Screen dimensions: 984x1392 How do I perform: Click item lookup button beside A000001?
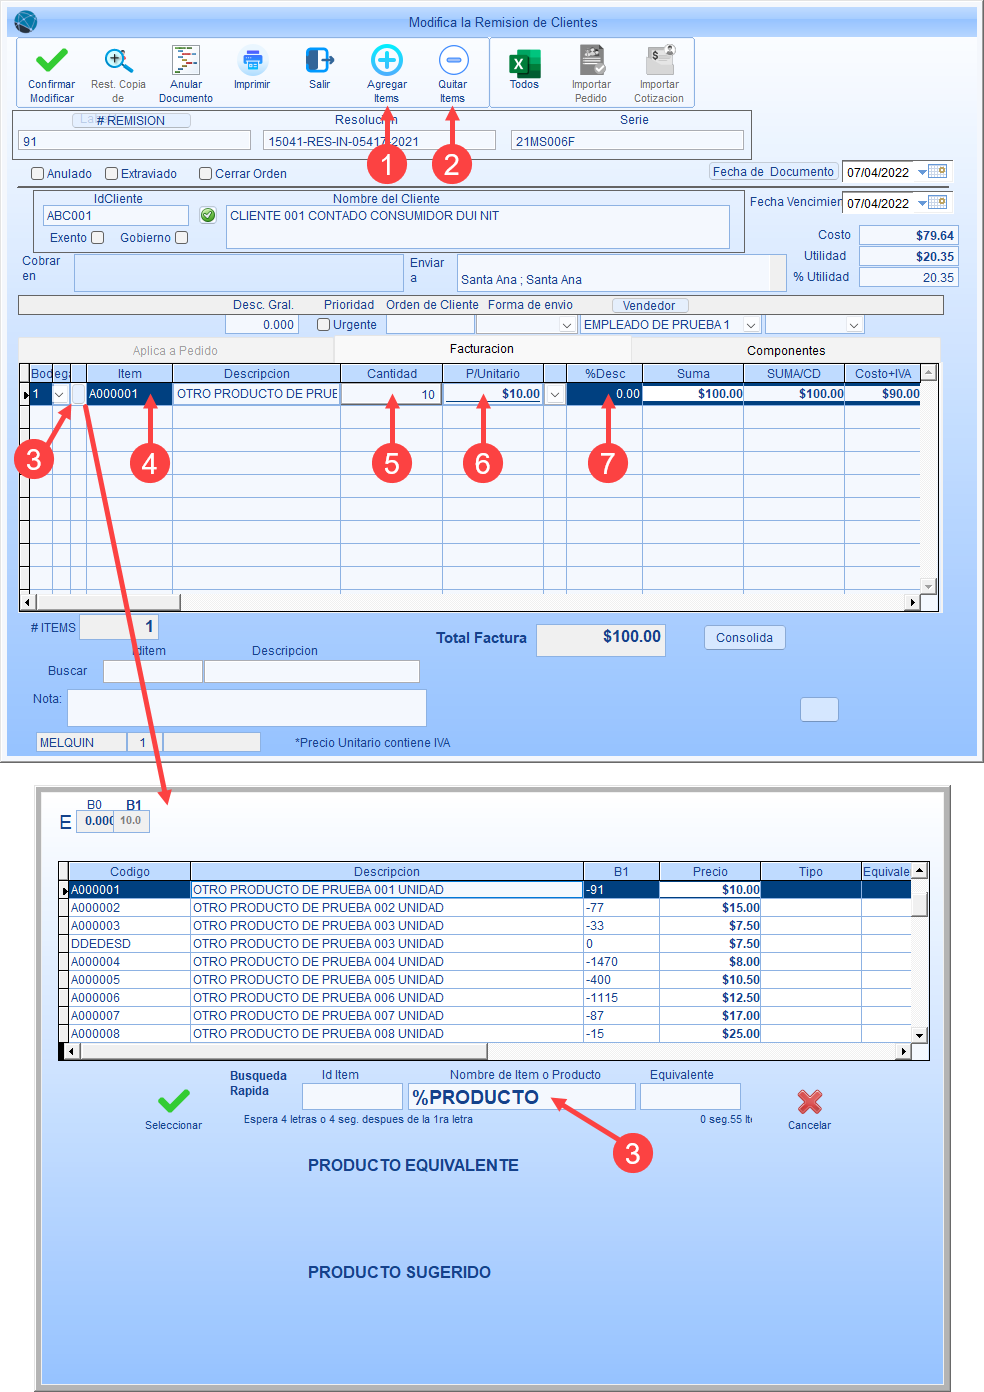79,394
